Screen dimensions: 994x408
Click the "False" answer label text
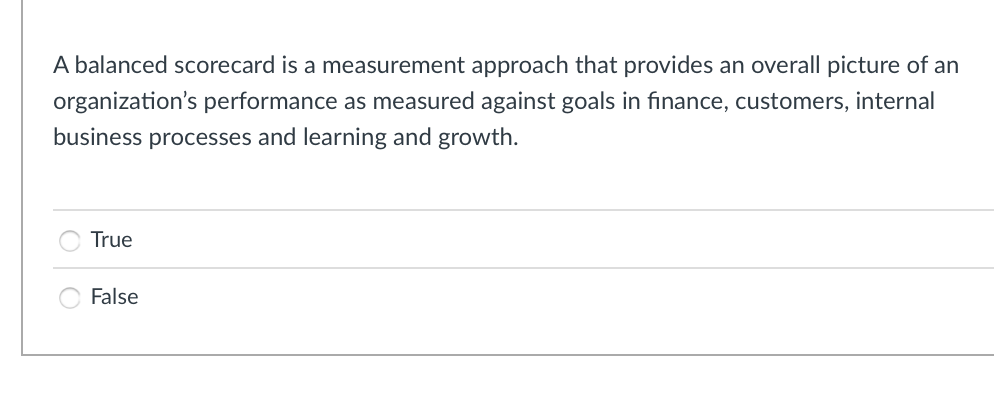[x=115, y=297]
